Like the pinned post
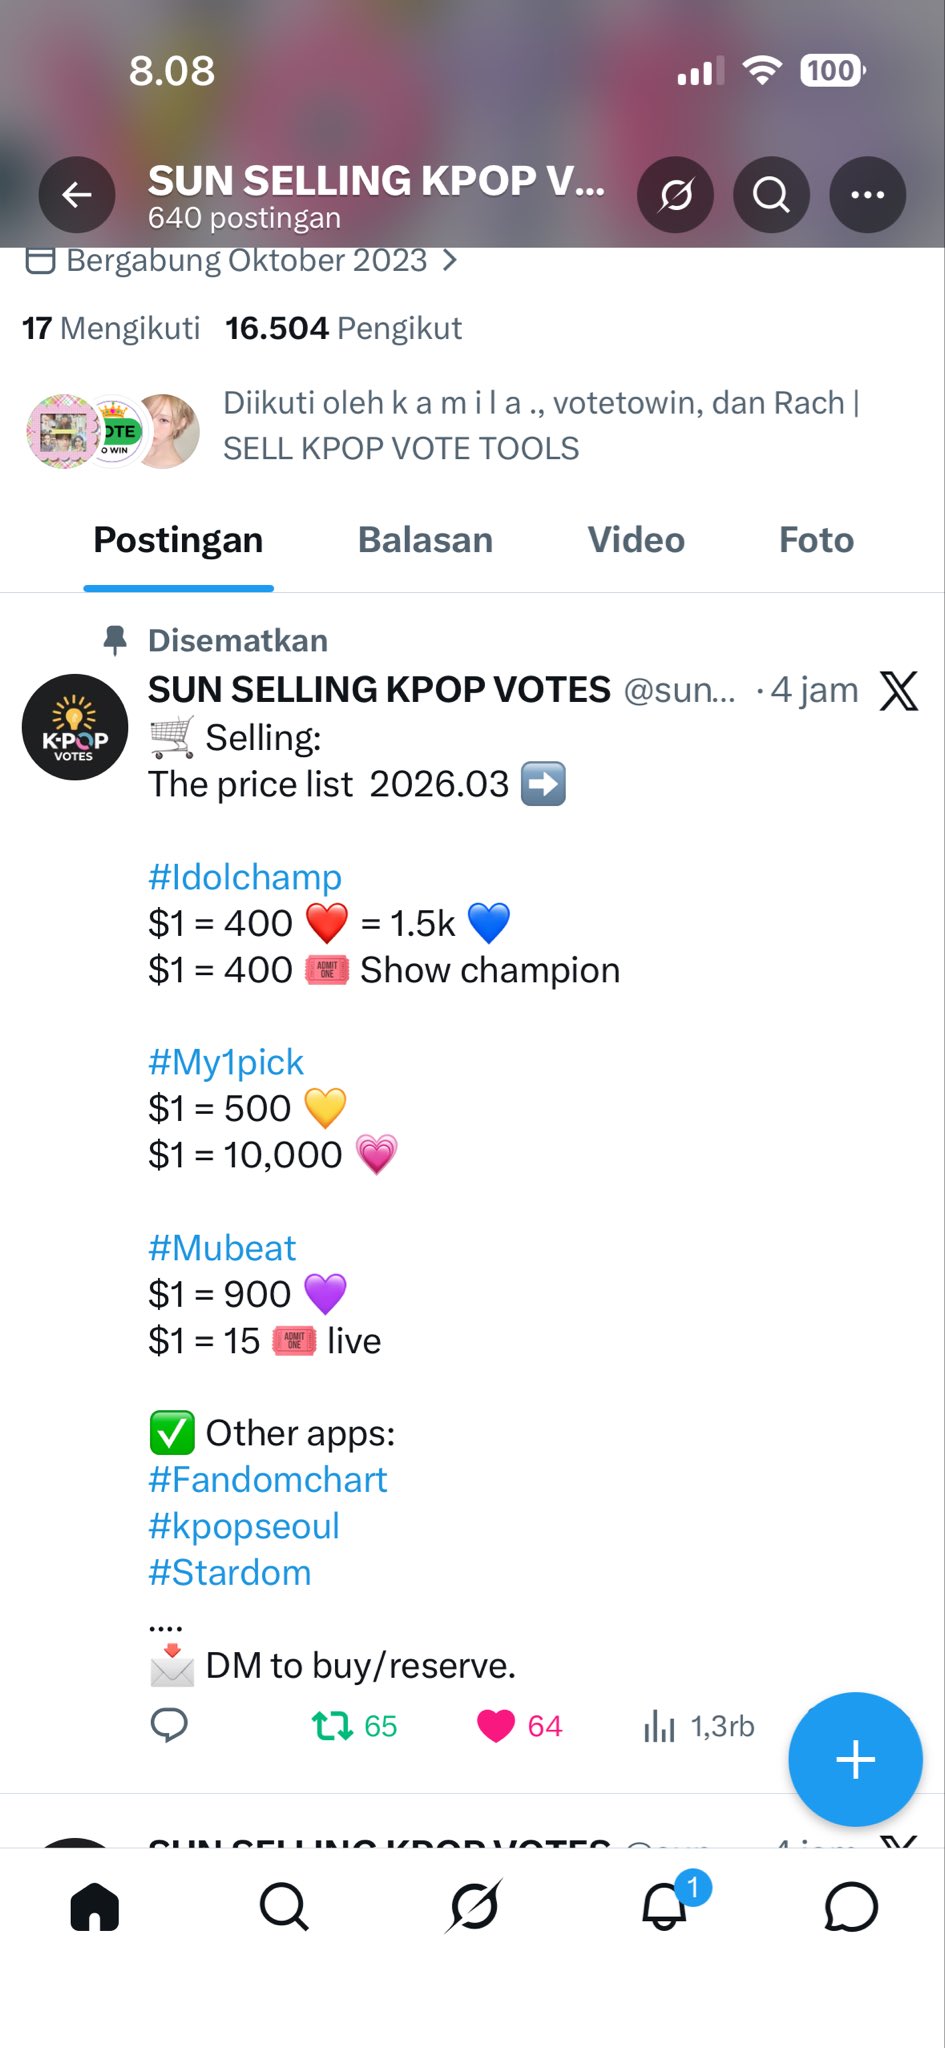The width and height of the screenshot is (945, 2048). pos(496,1726)
